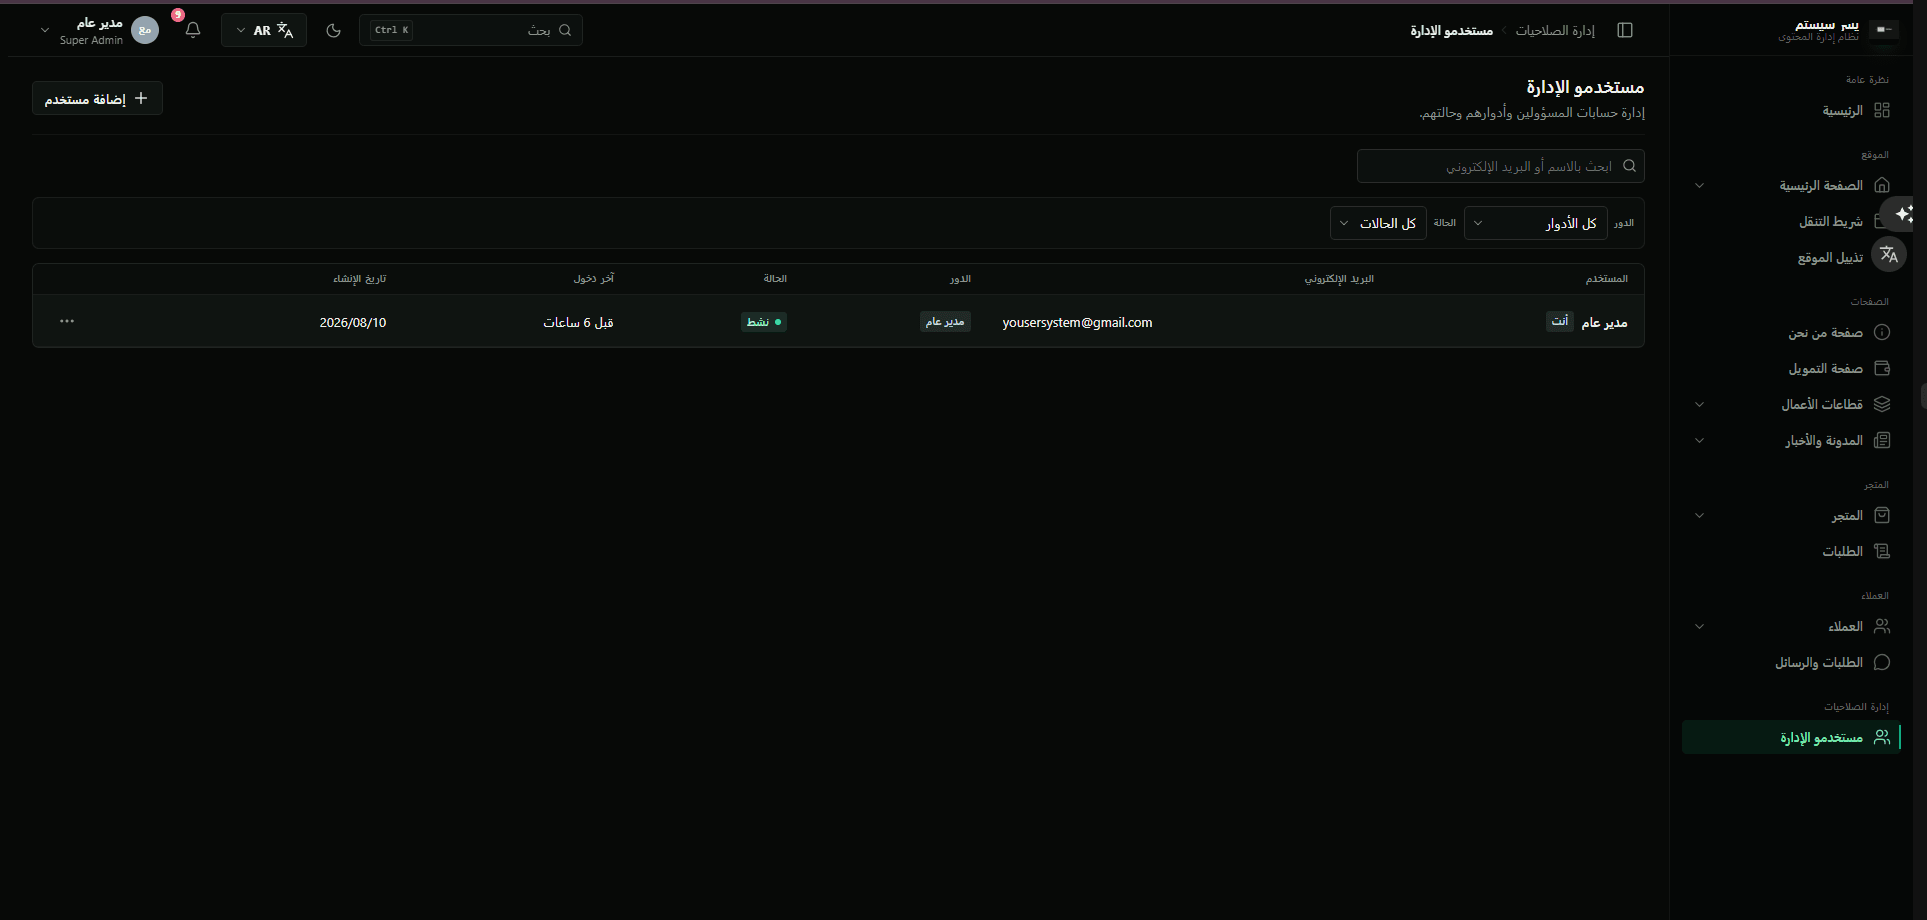Expand the قطاعات الأعمال sidebar chevron
1927x920 pixels.
(1699, 405)
